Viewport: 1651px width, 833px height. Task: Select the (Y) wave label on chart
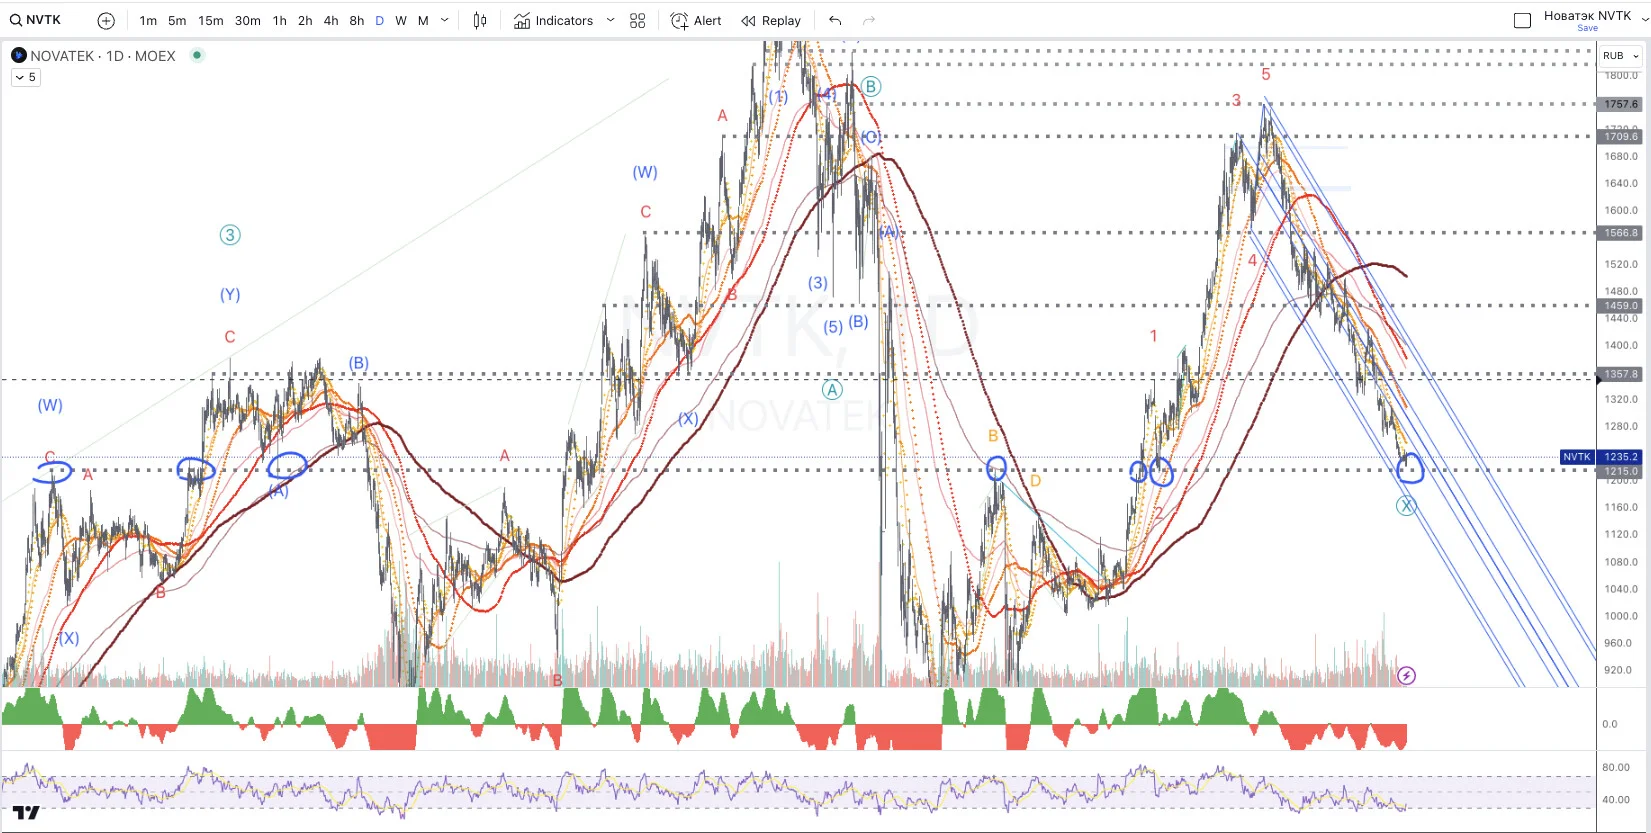[230, 295]
